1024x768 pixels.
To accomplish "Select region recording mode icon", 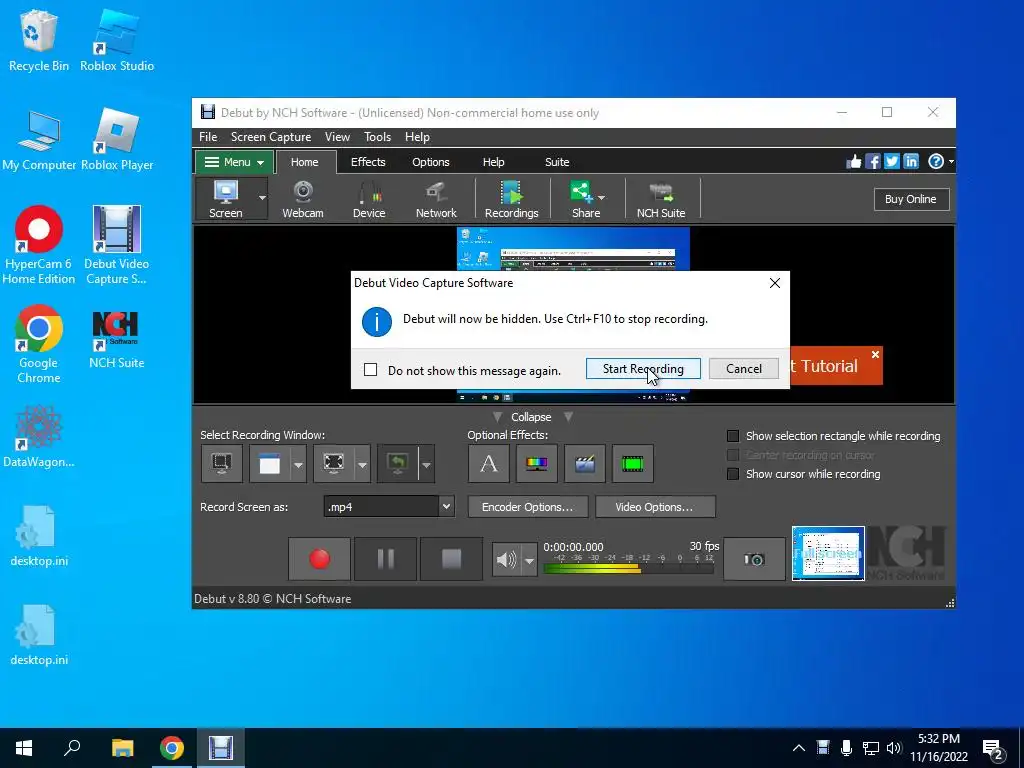I will [x=334, y=464].
